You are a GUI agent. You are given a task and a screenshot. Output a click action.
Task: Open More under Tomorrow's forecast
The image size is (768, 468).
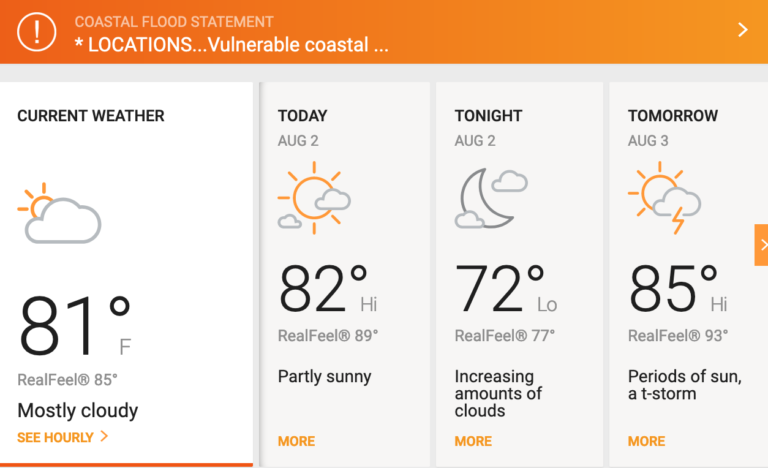pyautogui.click(x=647, y=441)
